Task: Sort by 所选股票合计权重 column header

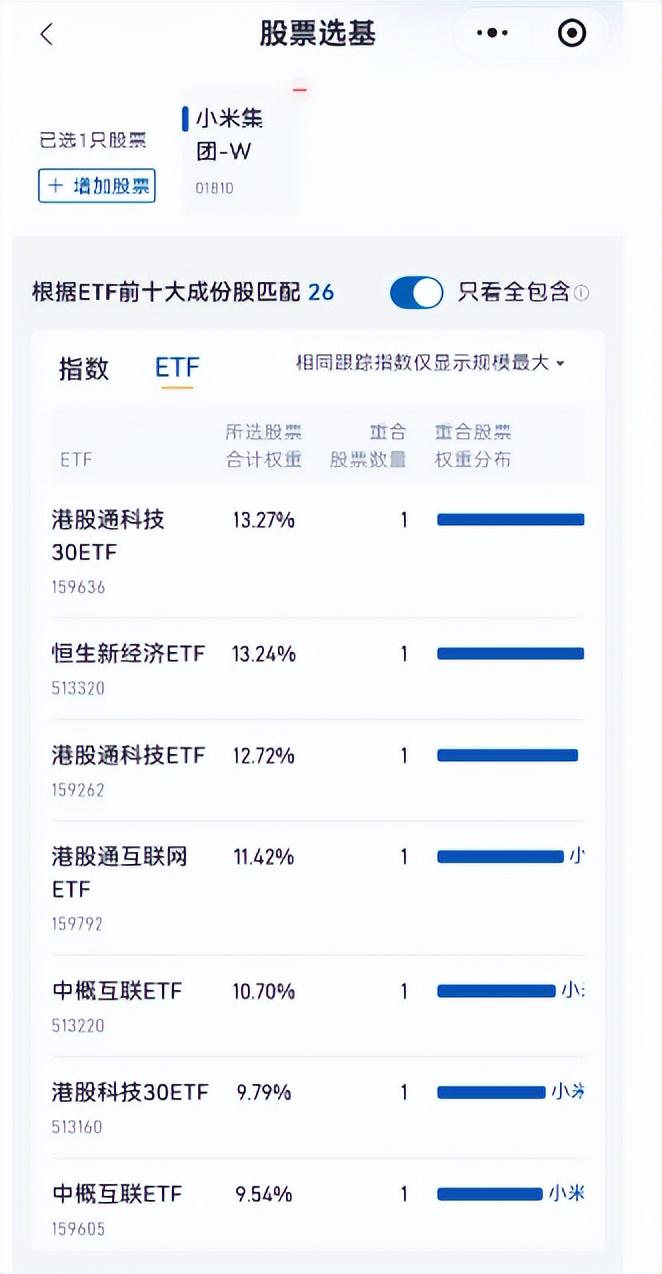Action: pos(263,446)
